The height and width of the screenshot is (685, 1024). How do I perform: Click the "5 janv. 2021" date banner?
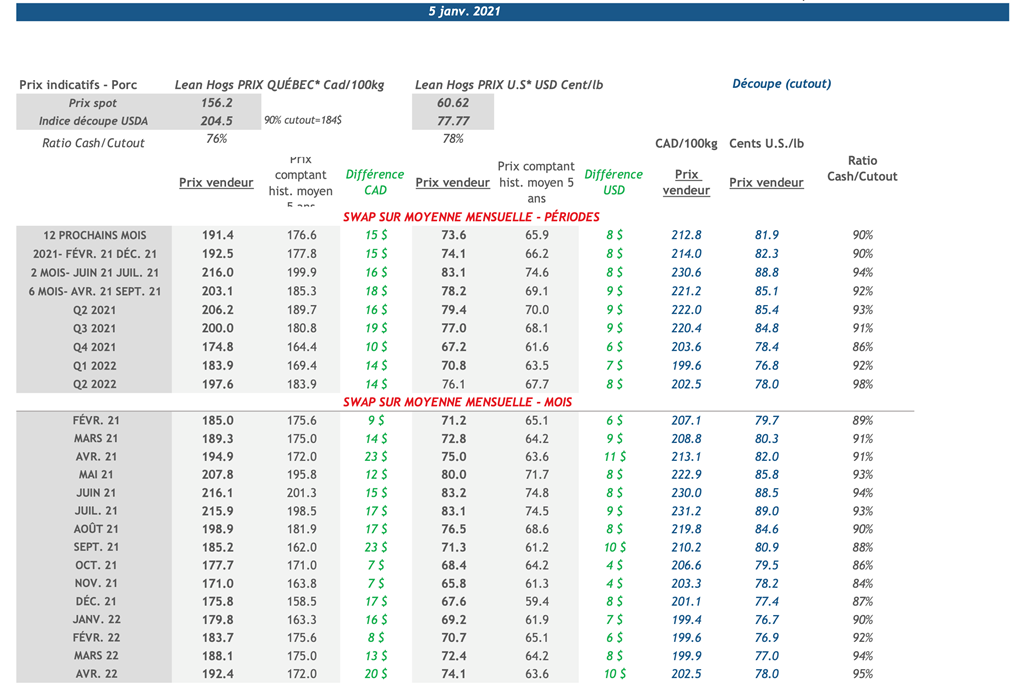[464, 12]
